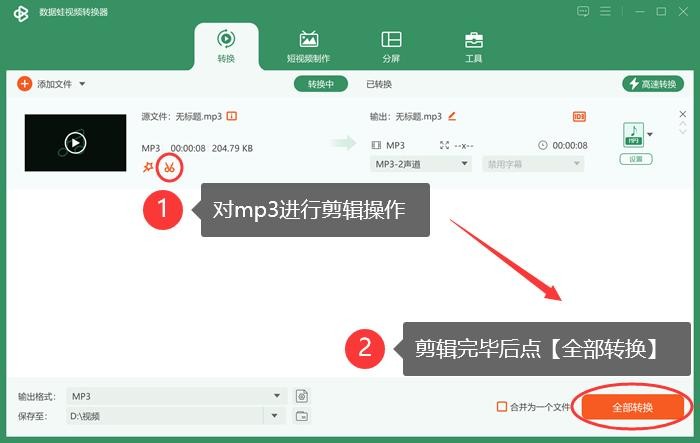Open the save folder browse icon
The height and width of the screenshot is (443, 700).
click(301, 416)
